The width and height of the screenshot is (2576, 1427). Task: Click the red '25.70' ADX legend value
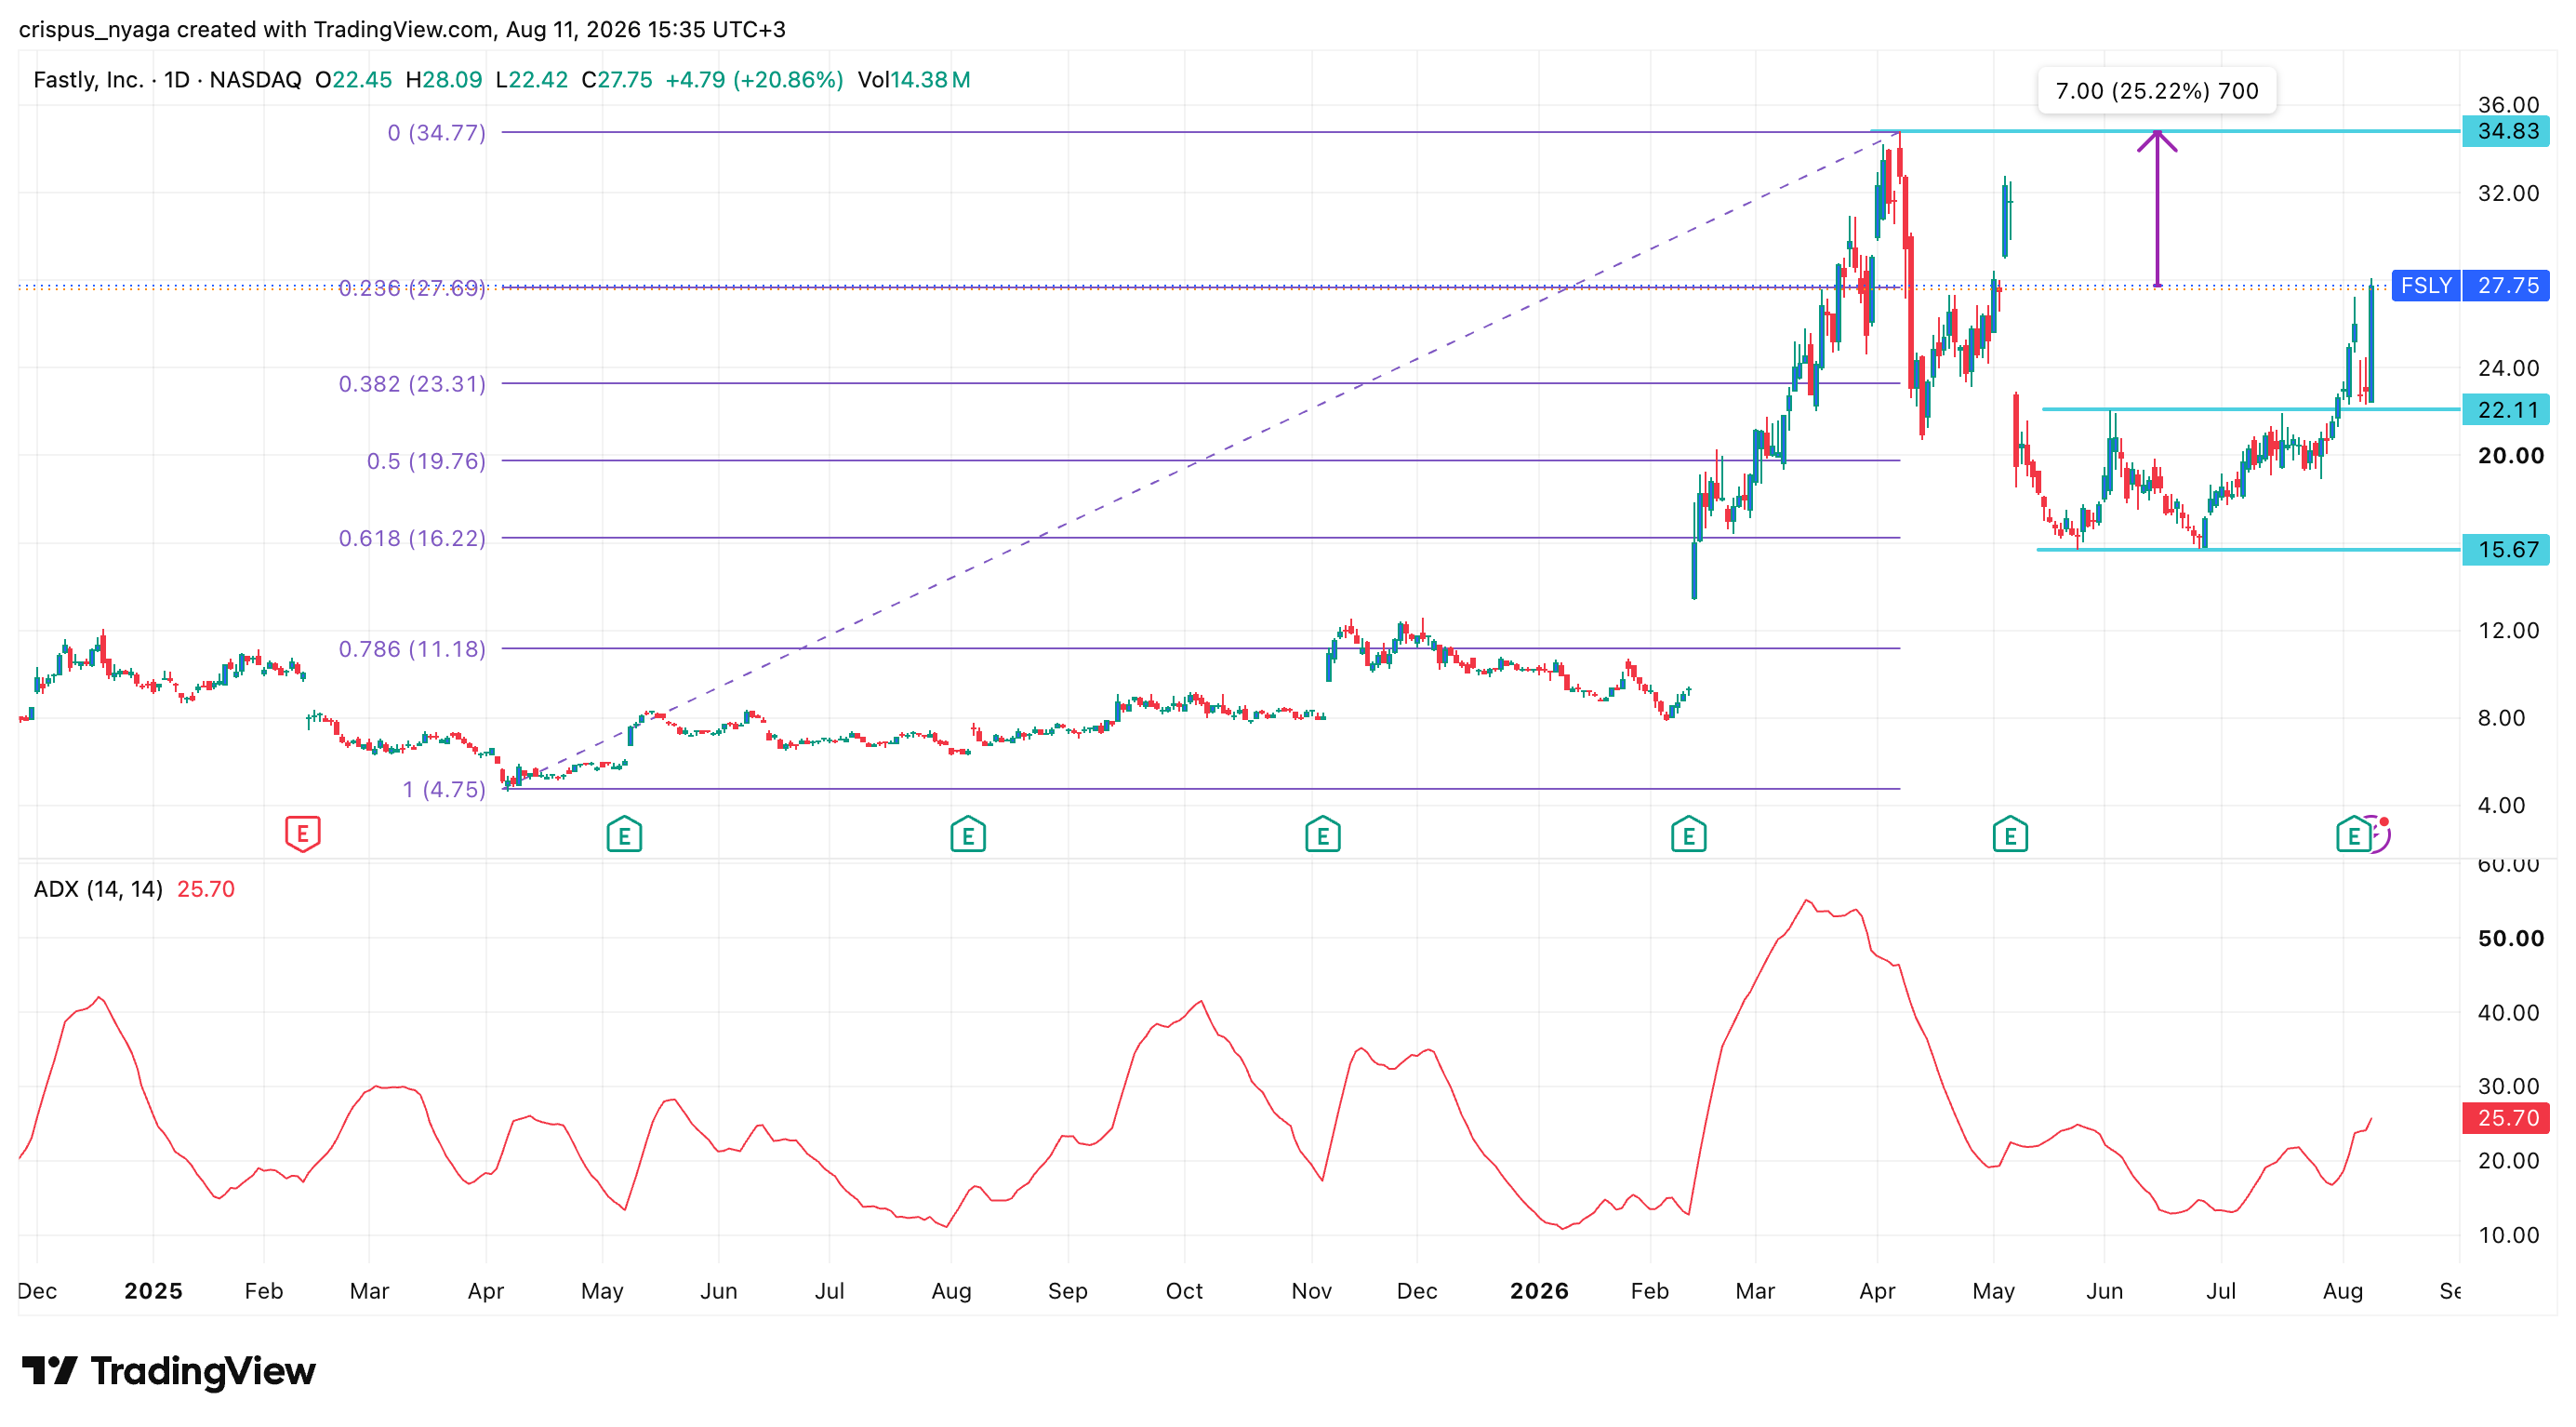(206, 889)
